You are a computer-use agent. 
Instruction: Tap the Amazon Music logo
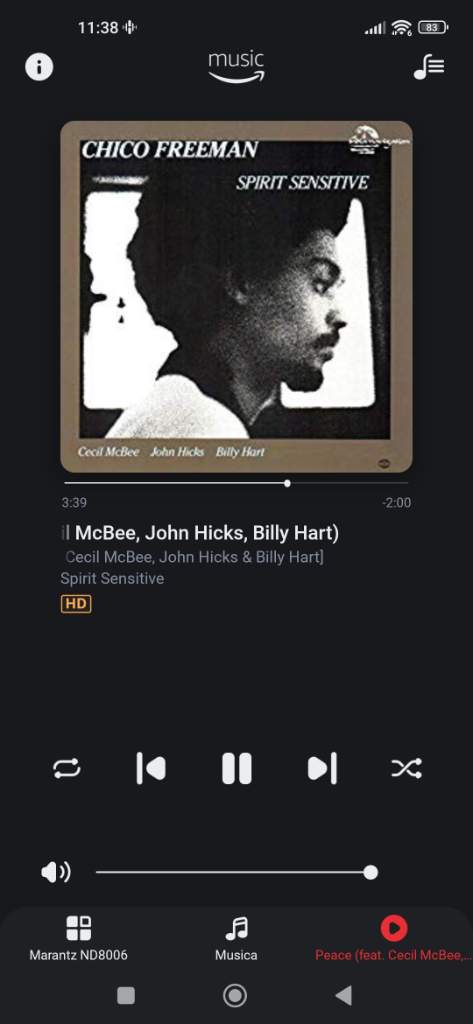[x=236, y=67]
